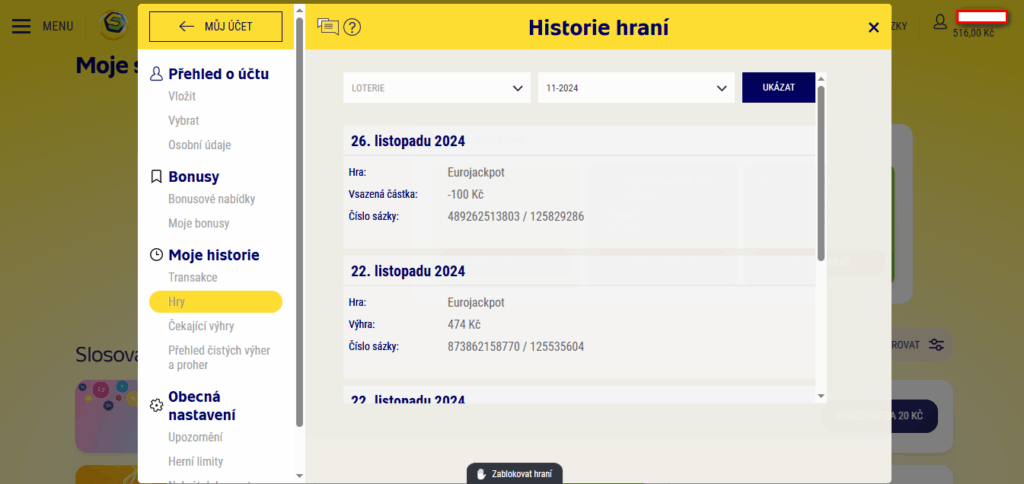Click Eurojackpot in the 26. listopadu entry
Image resolution: width=1024 pixels, height=484 pixels.
click(476, 173)
